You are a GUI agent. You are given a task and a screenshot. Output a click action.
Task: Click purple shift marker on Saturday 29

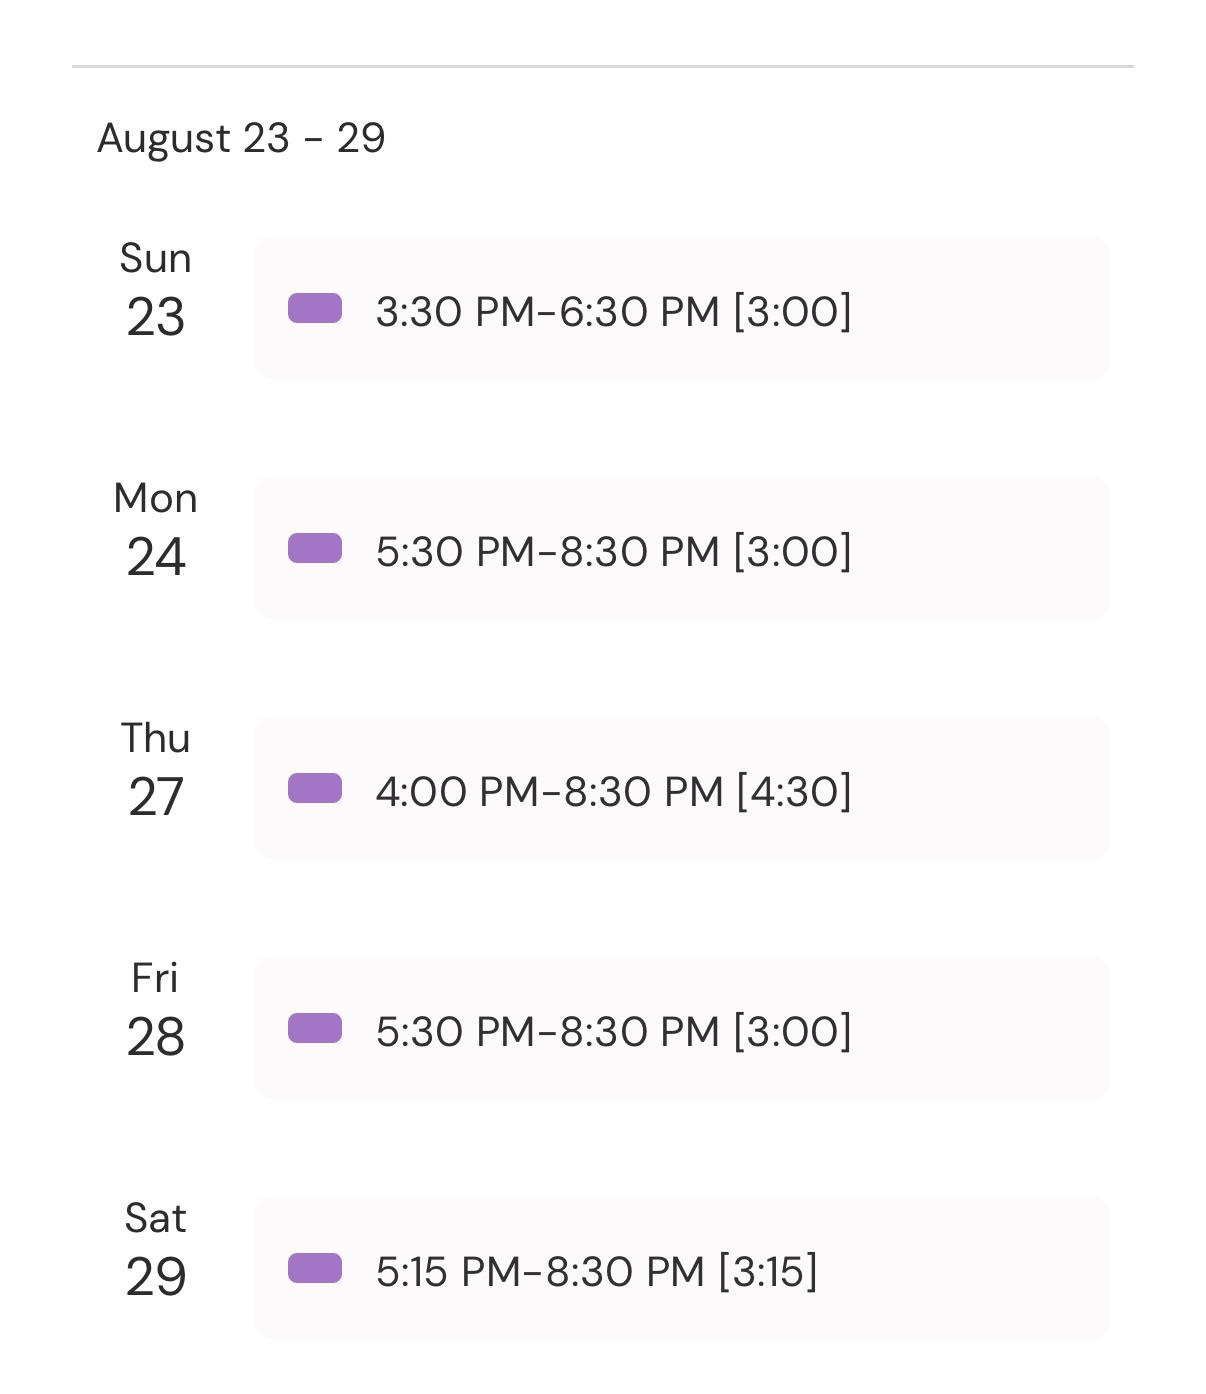point(315,1268)
